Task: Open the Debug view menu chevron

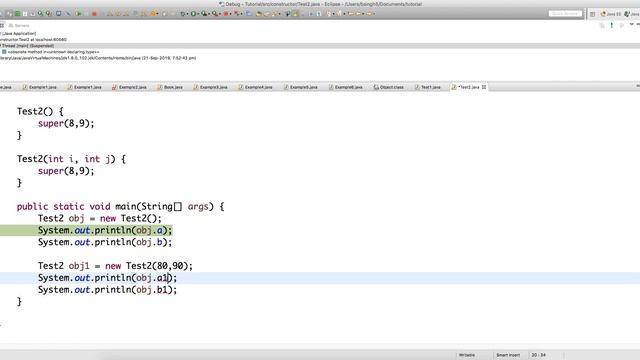Action: tap(631, 25)
